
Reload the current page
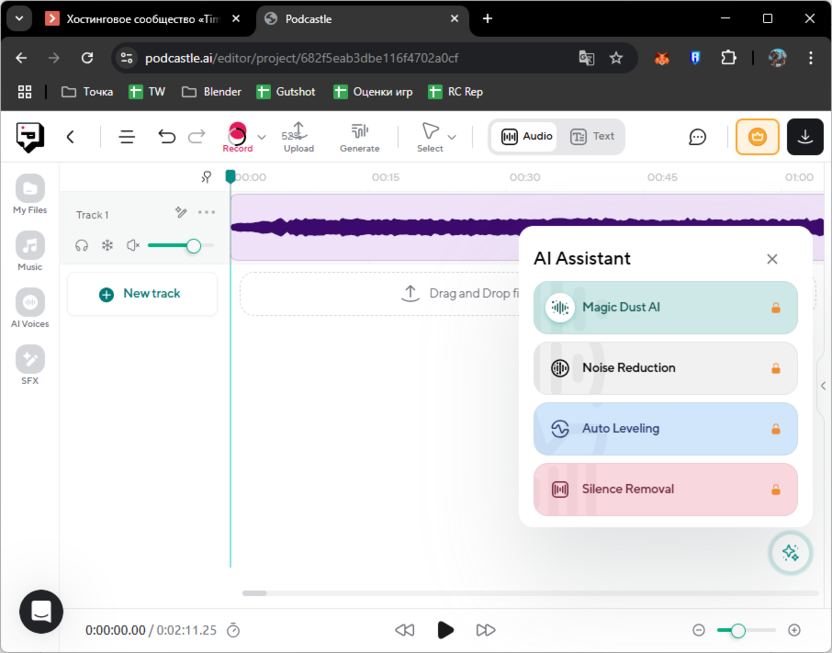tap(87, 58)
